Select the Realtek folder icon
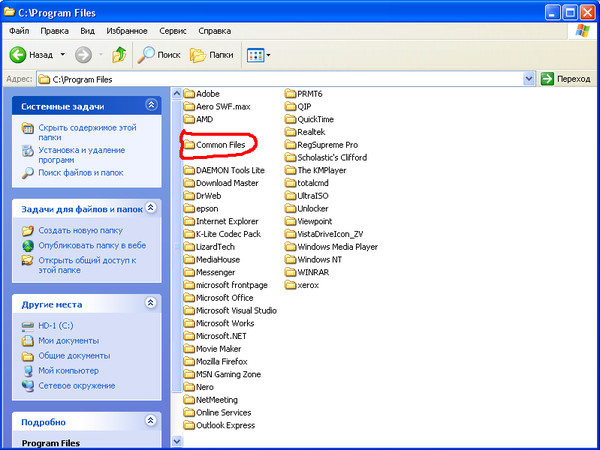Viewport: 600px width, 450px height. click(x=291, y=132)
